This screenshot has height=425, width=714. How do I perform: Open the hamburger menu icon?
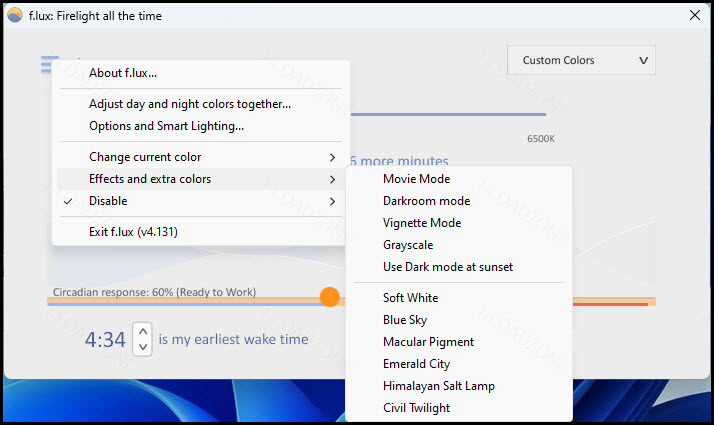(x=47, y=64)
